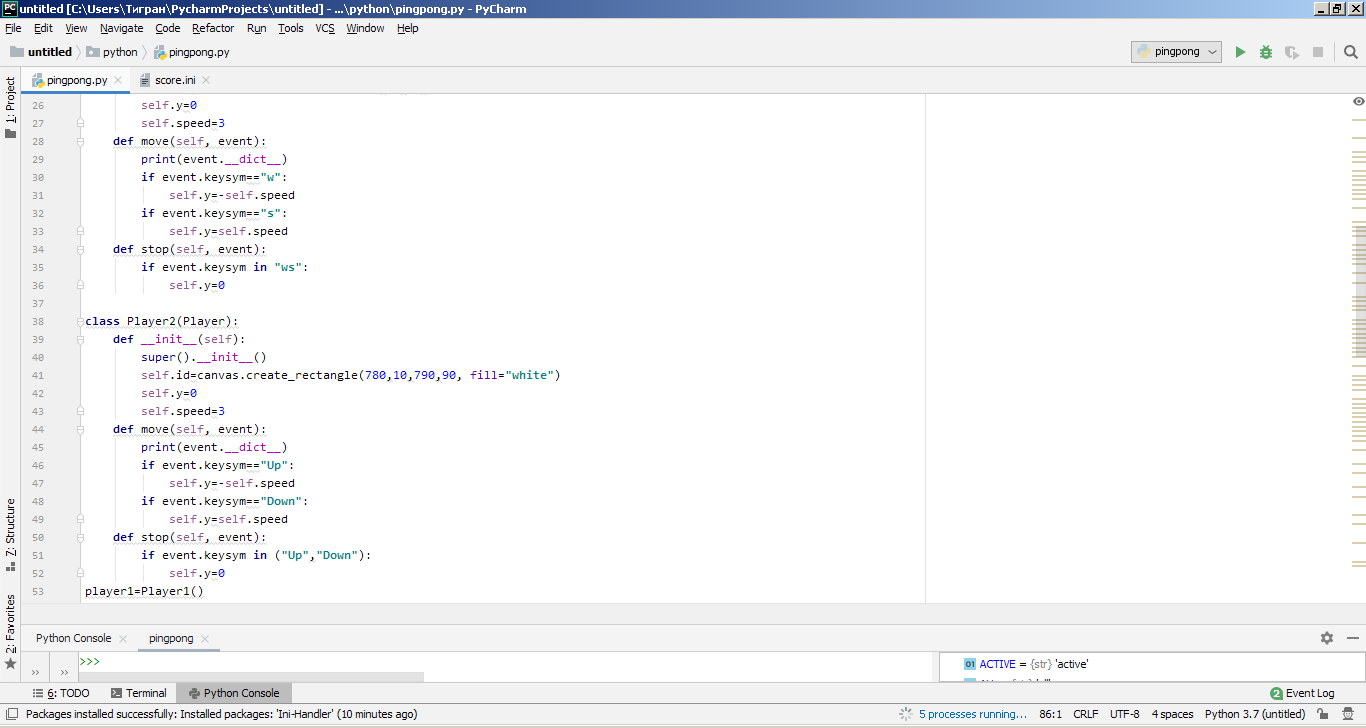Switch to the pingpong console session tab
Viewport: 1366px width, 728px height.
click(x=171, y=638)
